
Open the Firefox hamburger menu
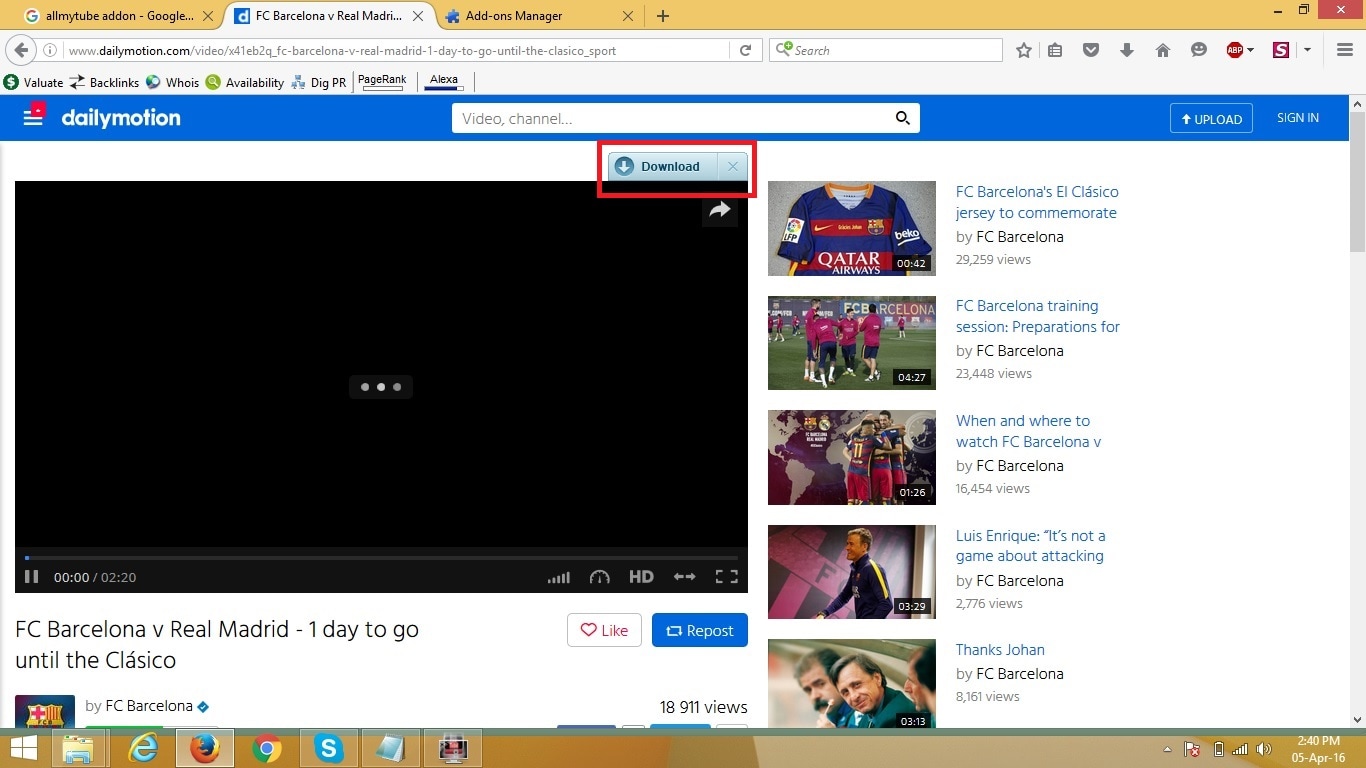coord(1345,50)
